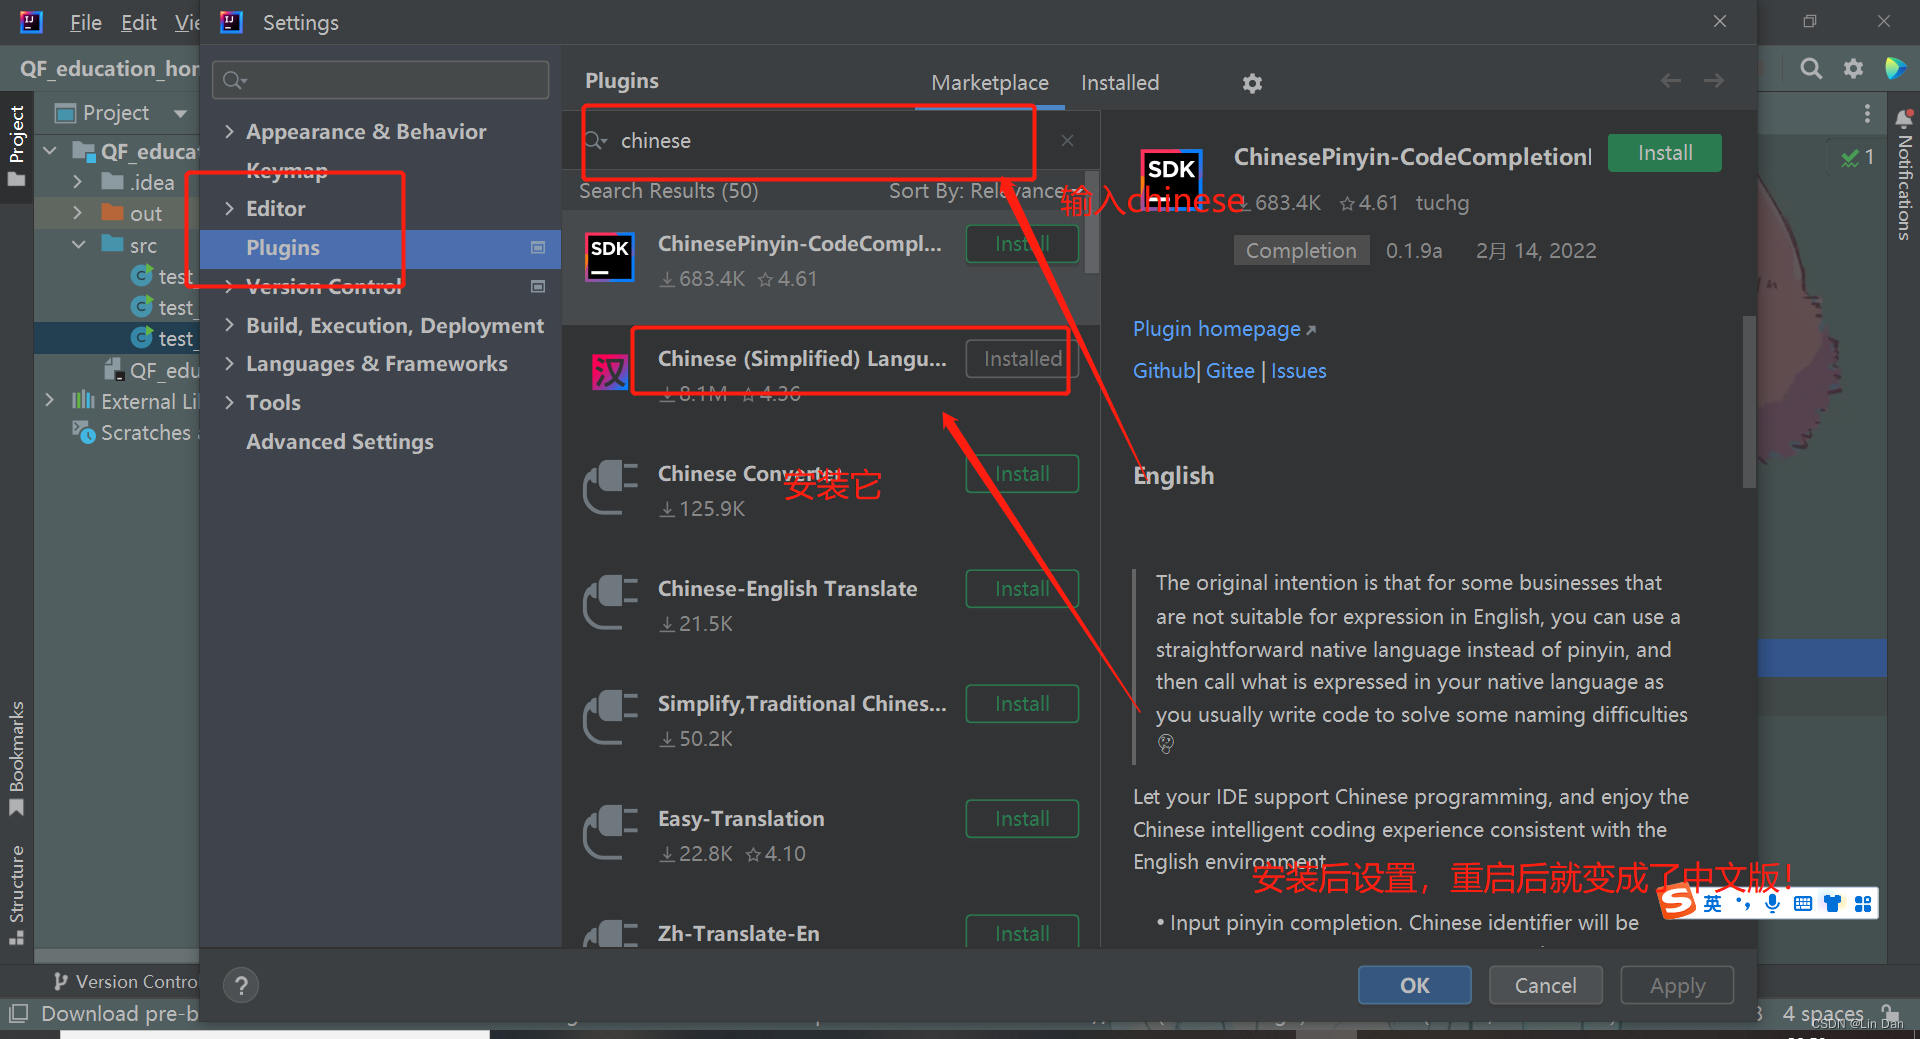Open the Notifications tool window
This screenshot has height=1039, width=1920.
click(x=1904, y=175)
